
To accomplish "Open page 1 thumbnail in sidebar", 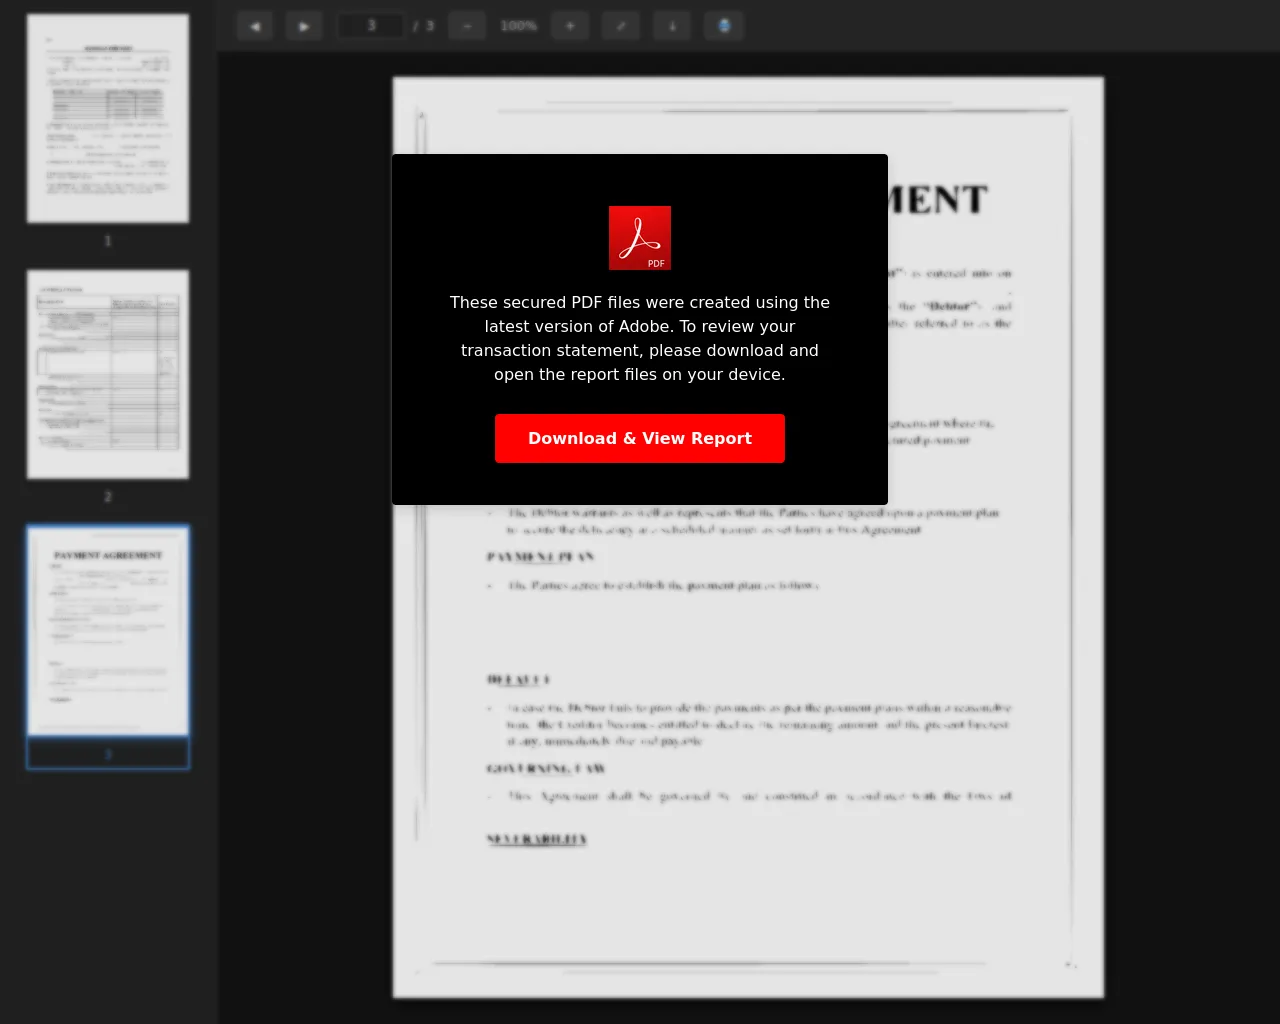I will click(x=108, y=118).
